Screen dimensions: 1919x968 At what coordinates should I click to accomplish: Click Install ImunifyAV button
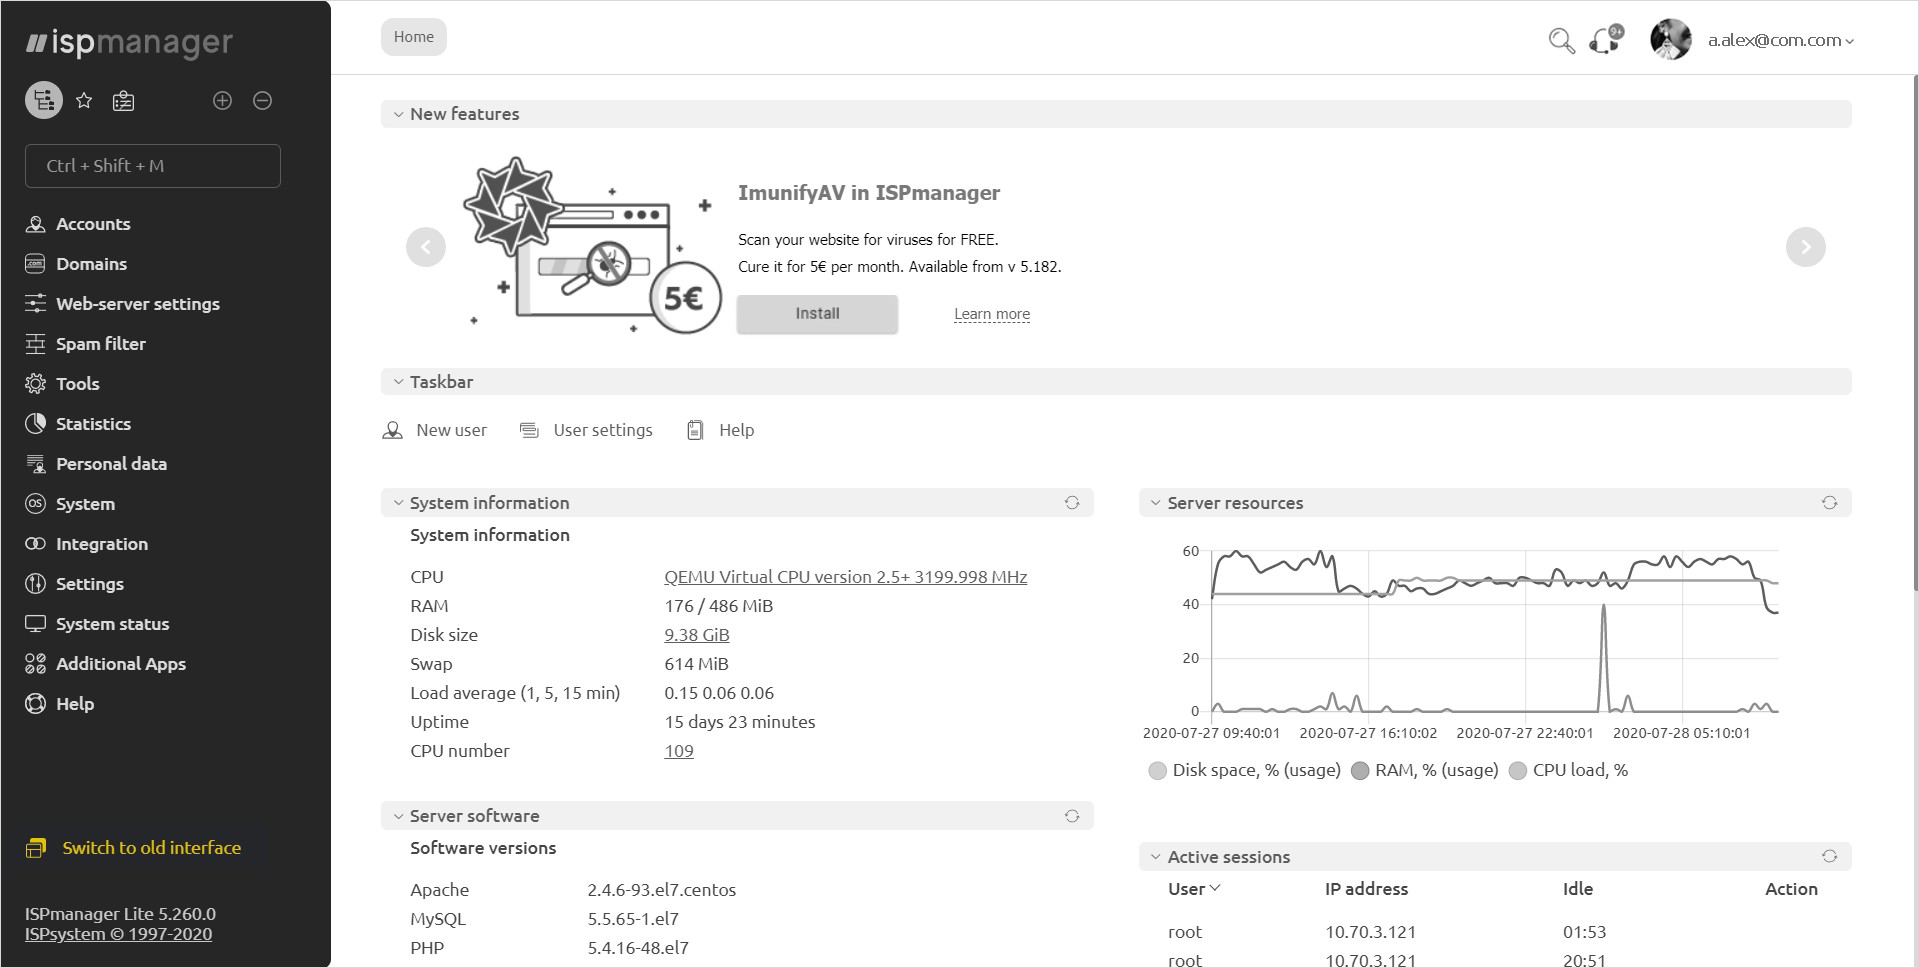pyautogui.click(x=817, y=314)
